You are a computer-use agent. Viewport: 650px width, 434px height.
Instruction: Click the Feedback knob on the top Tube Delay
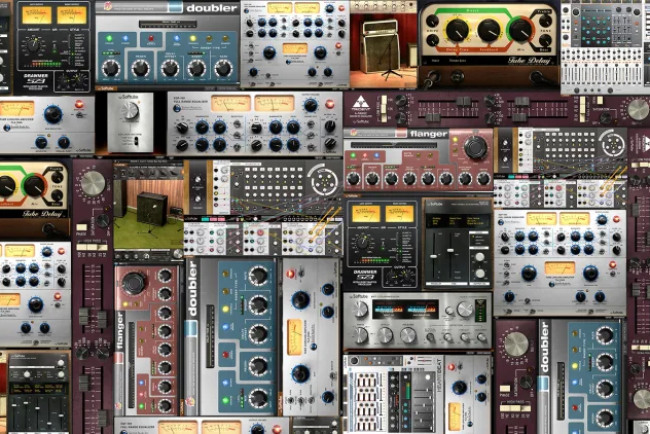click(489, 30)
